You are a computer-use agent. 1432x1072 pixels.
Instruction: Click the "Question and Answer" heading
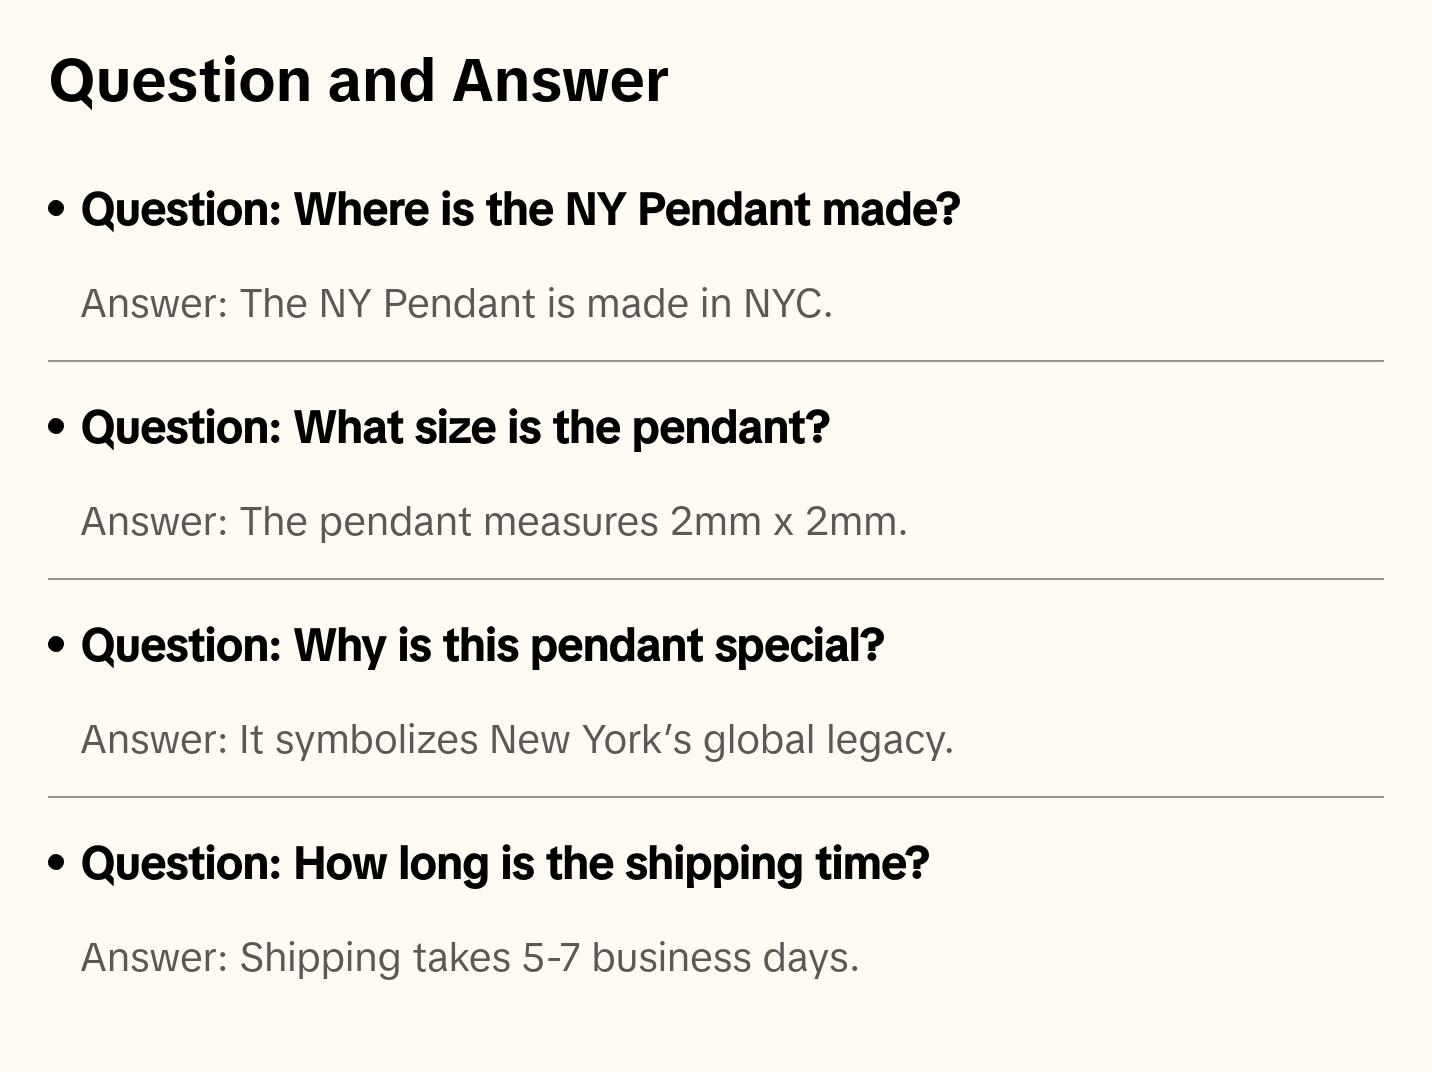click(358, 81)
